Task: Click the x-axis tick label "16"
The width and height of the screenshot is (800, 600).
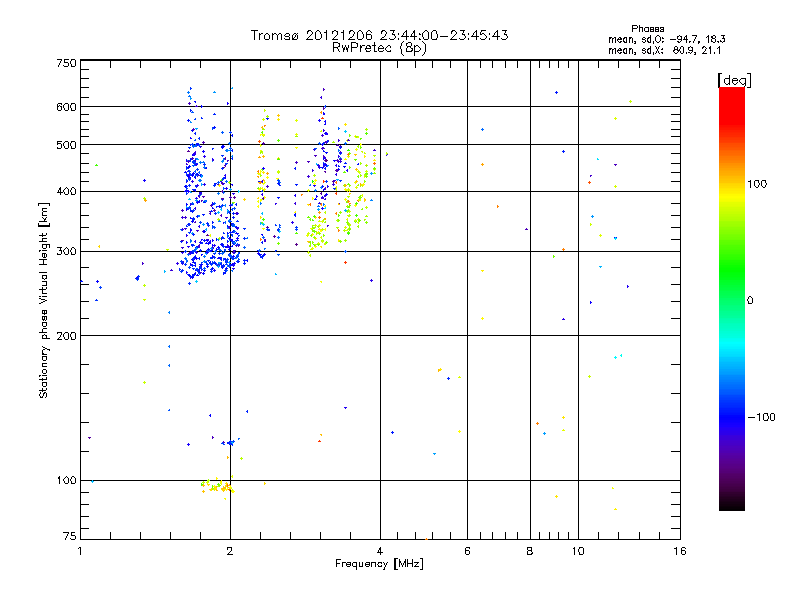Action: click(680, 551)
